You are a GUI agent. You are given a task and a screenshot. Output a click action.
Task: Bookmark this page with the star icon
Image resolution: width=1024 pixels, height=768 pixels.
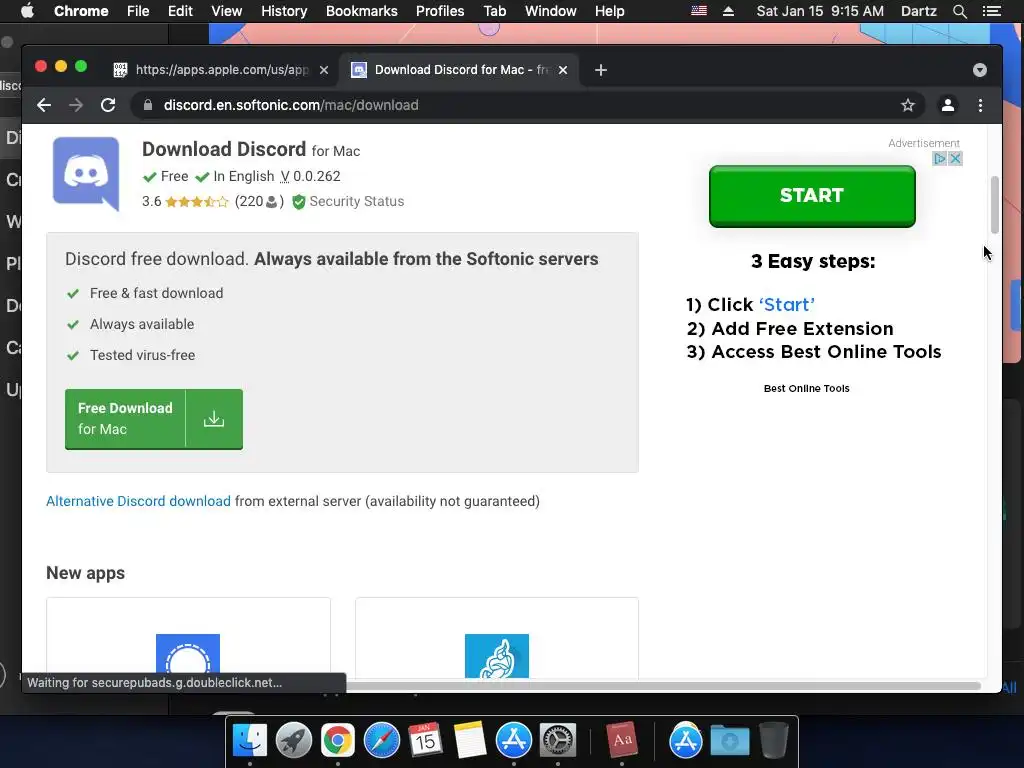[908, 105]
